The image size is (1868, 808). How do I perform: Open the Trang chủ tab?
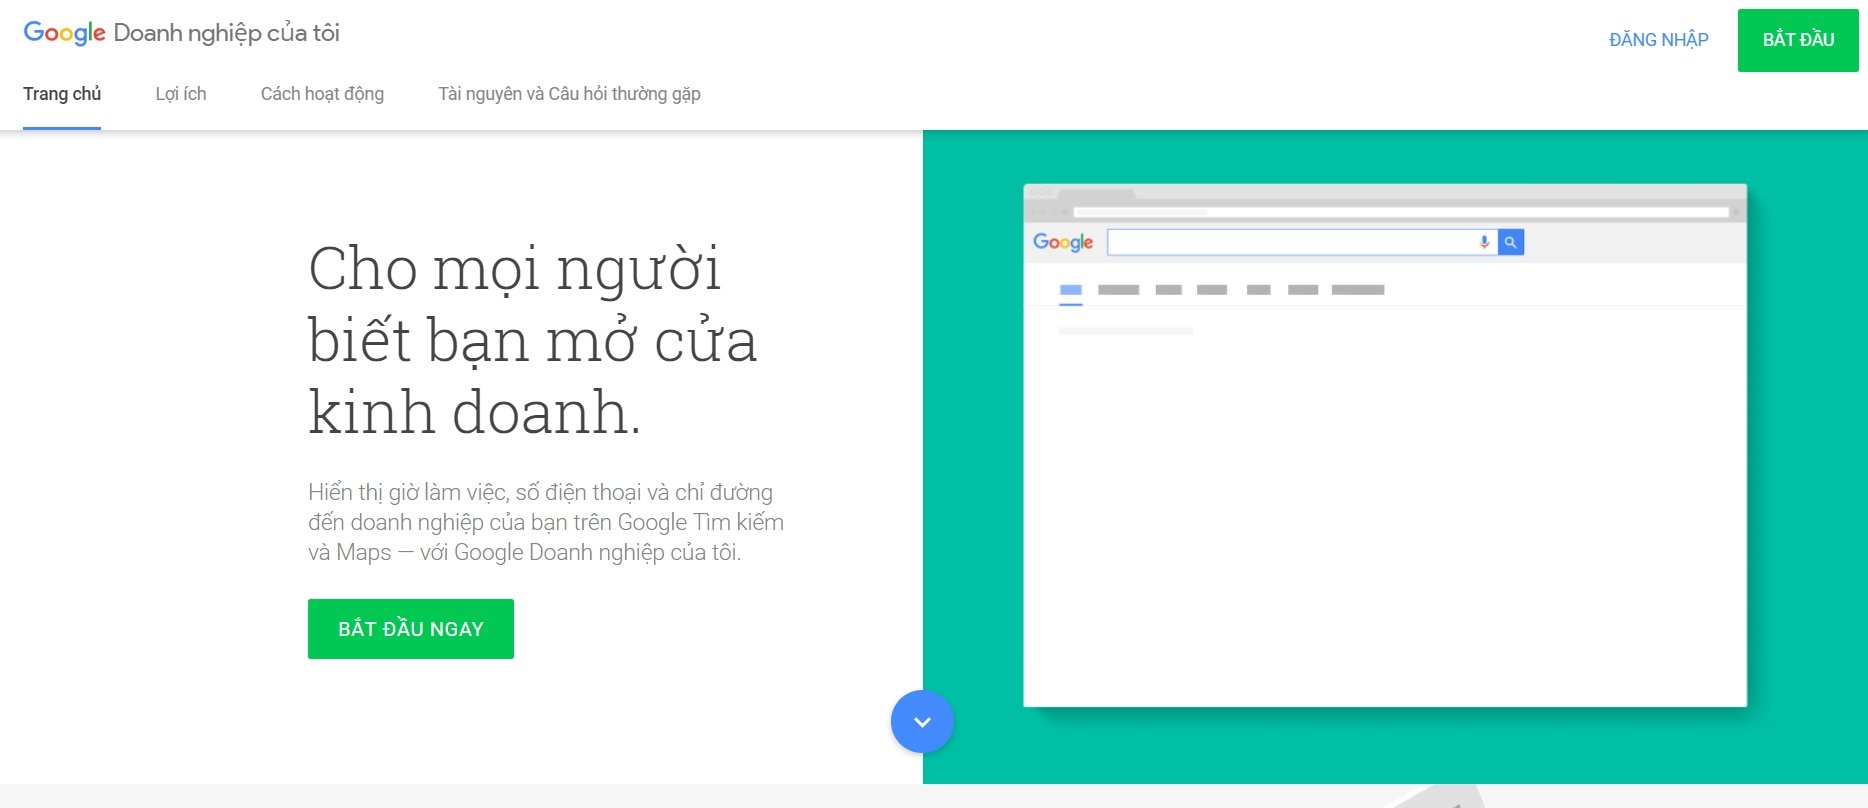[62, 94]
